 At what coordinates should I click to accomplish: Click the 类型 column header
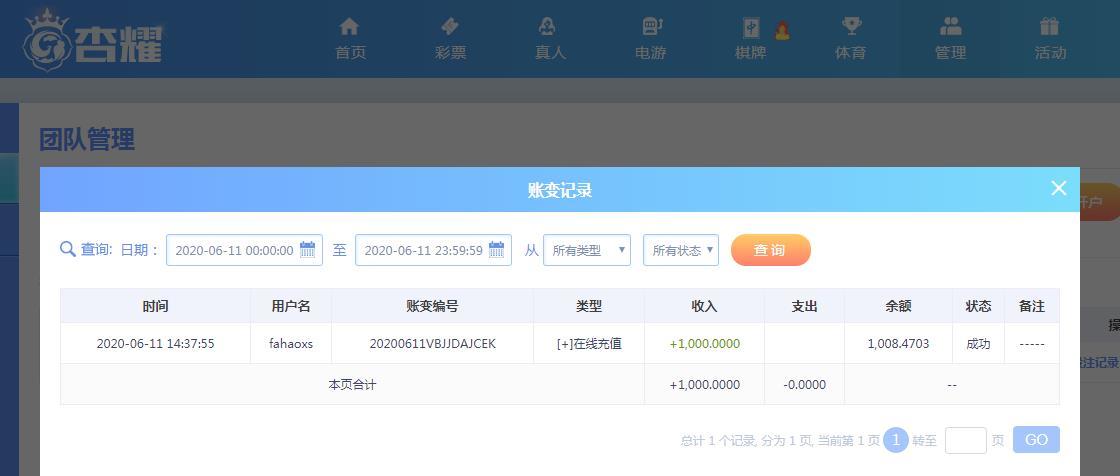(589, 306)
